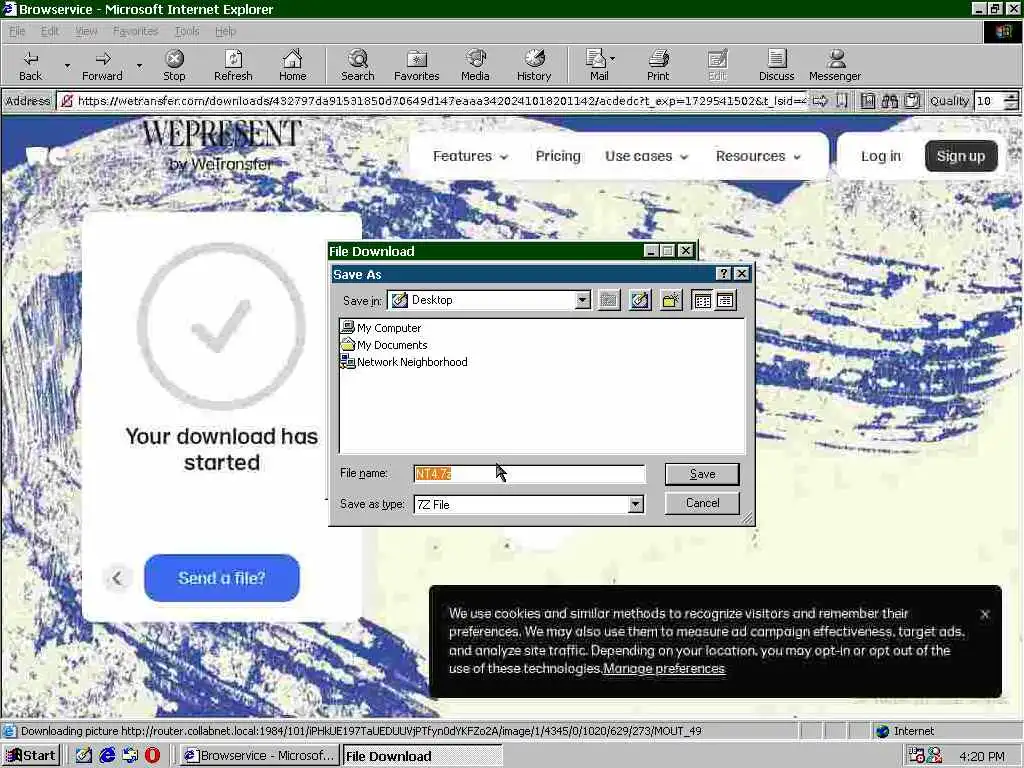Viewport: 1024px width, 768px height.
Task: Open the Favorites toolbar button
Action: [x=416, y=65]
